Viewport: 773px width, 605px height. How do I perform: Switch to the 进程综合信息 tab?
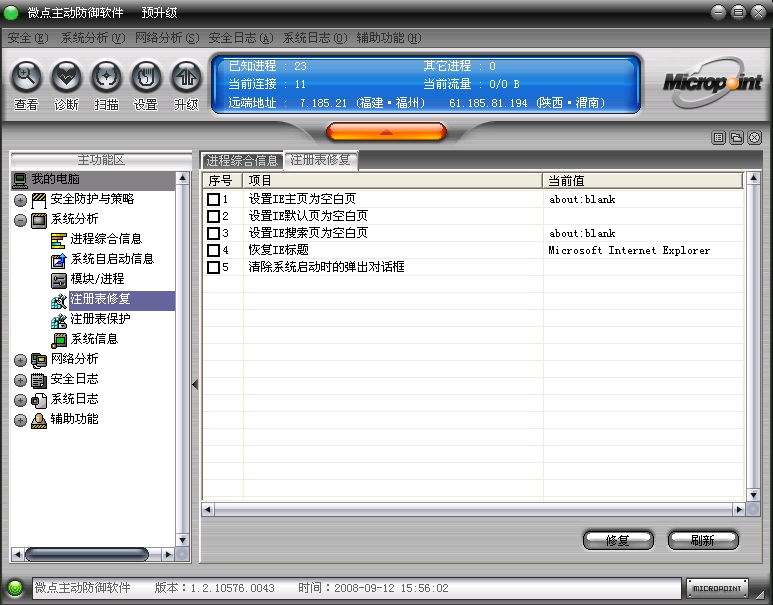pyautogui.click(x=242, y=161)
